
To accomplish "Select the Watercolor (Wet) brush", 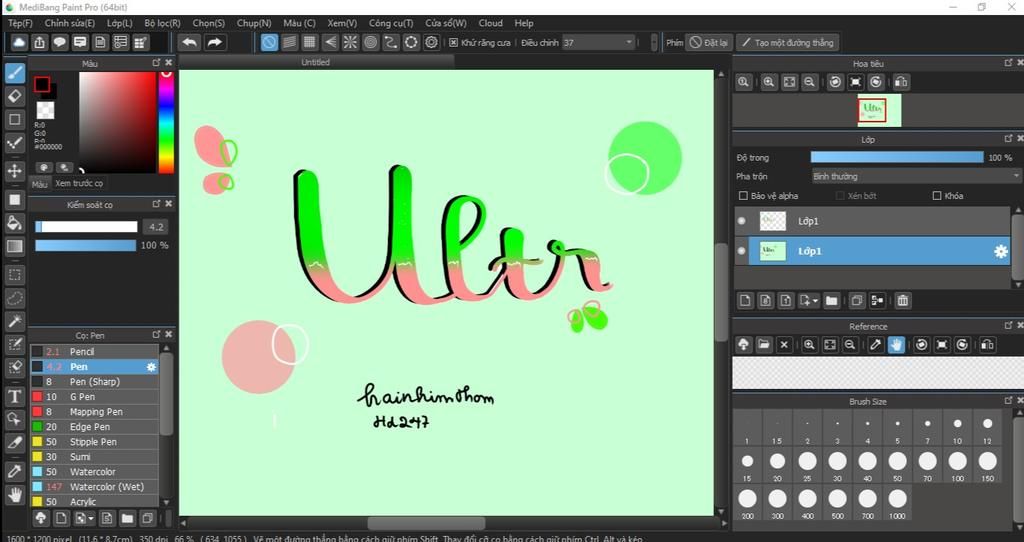I will tap(95, 486).
